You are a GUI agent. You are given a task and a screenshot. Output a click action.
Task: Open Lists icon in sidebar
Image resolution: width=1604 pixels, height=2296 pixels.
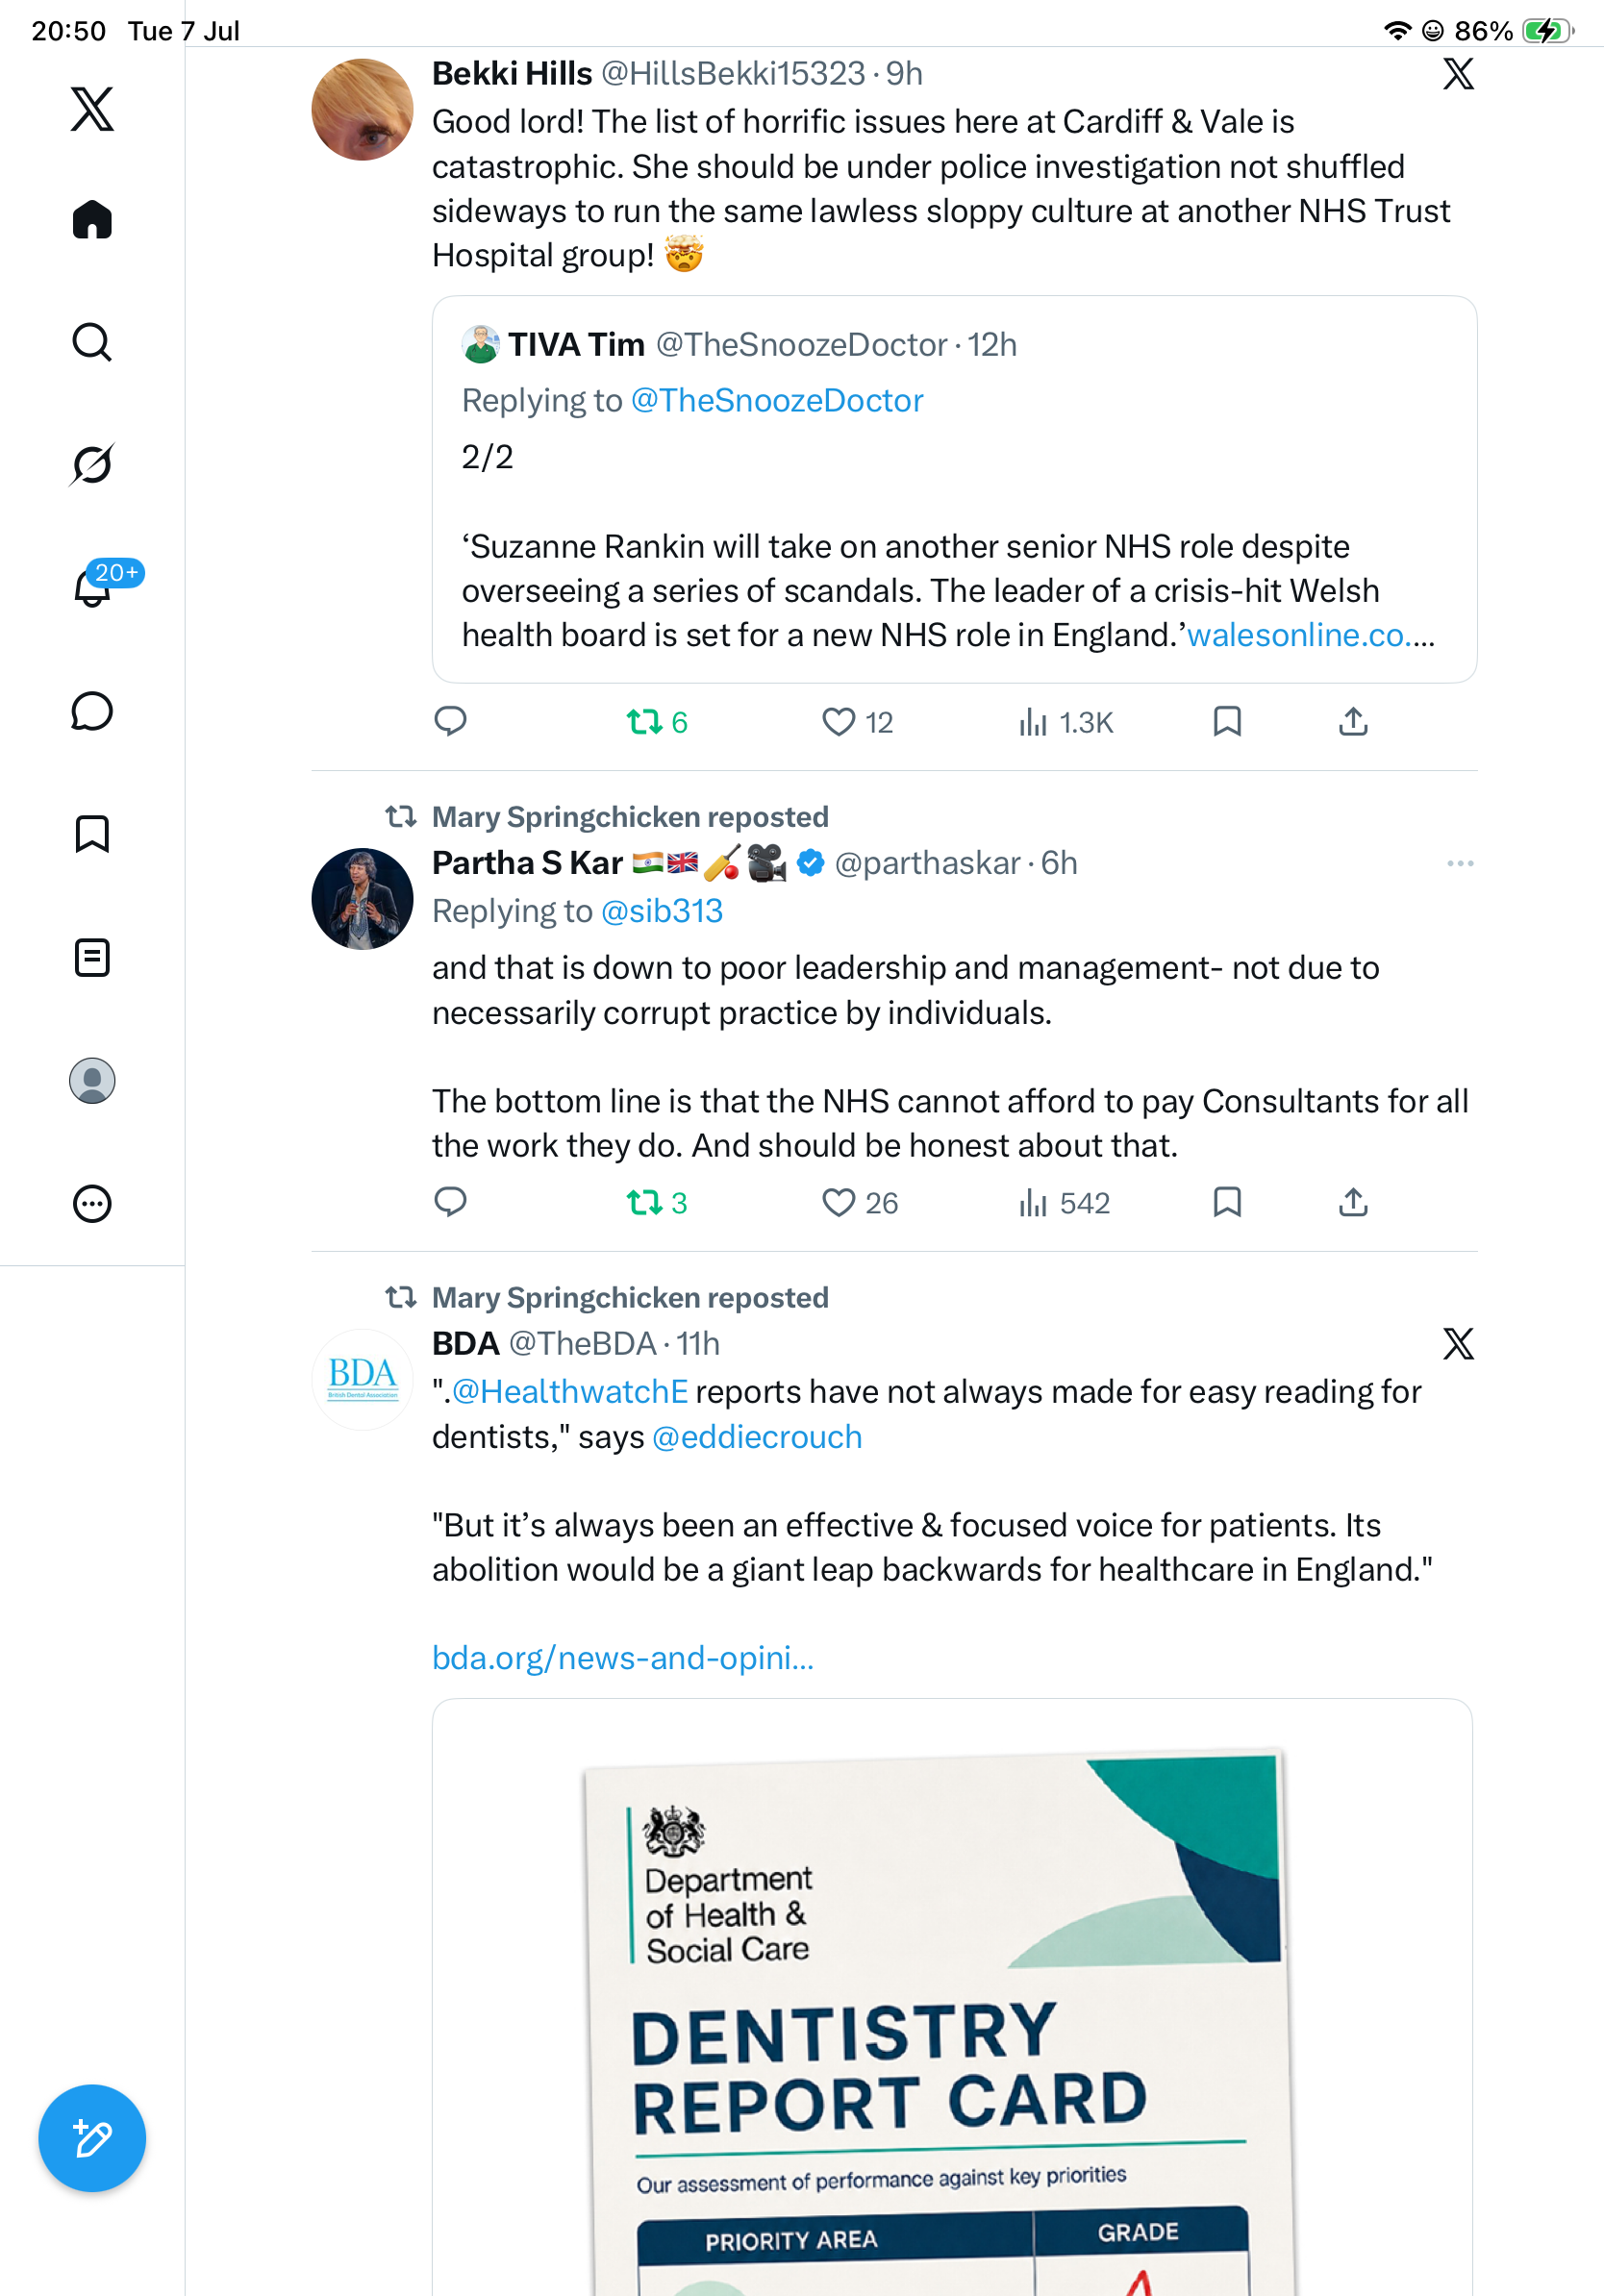(92, 957)
